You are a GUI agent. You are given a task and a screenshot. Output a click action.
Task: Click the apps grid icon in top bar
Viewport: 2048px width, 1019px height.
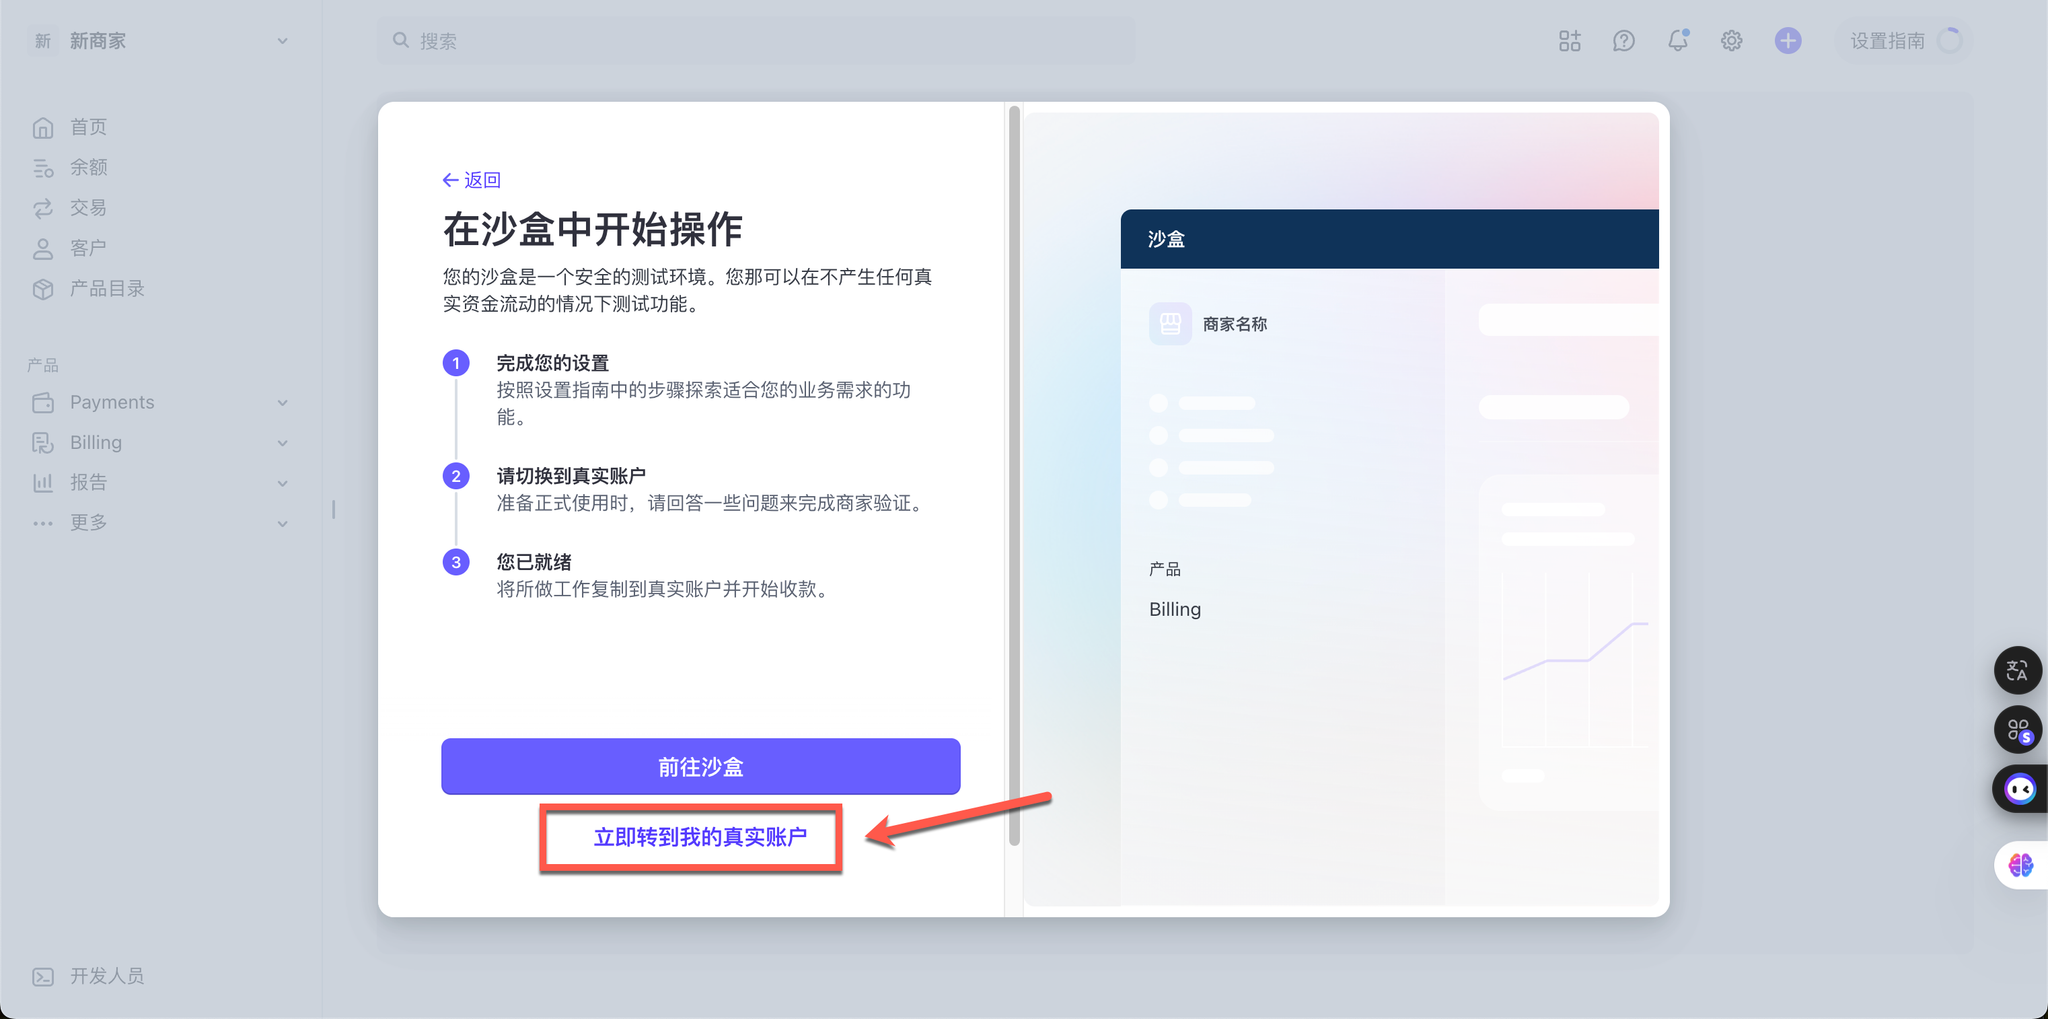click(x=1569, y=41)
